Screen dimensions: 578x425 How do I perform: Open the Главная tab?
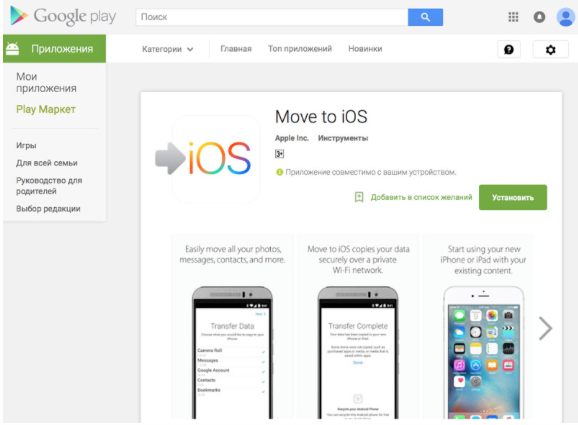[x=236, y=49]
